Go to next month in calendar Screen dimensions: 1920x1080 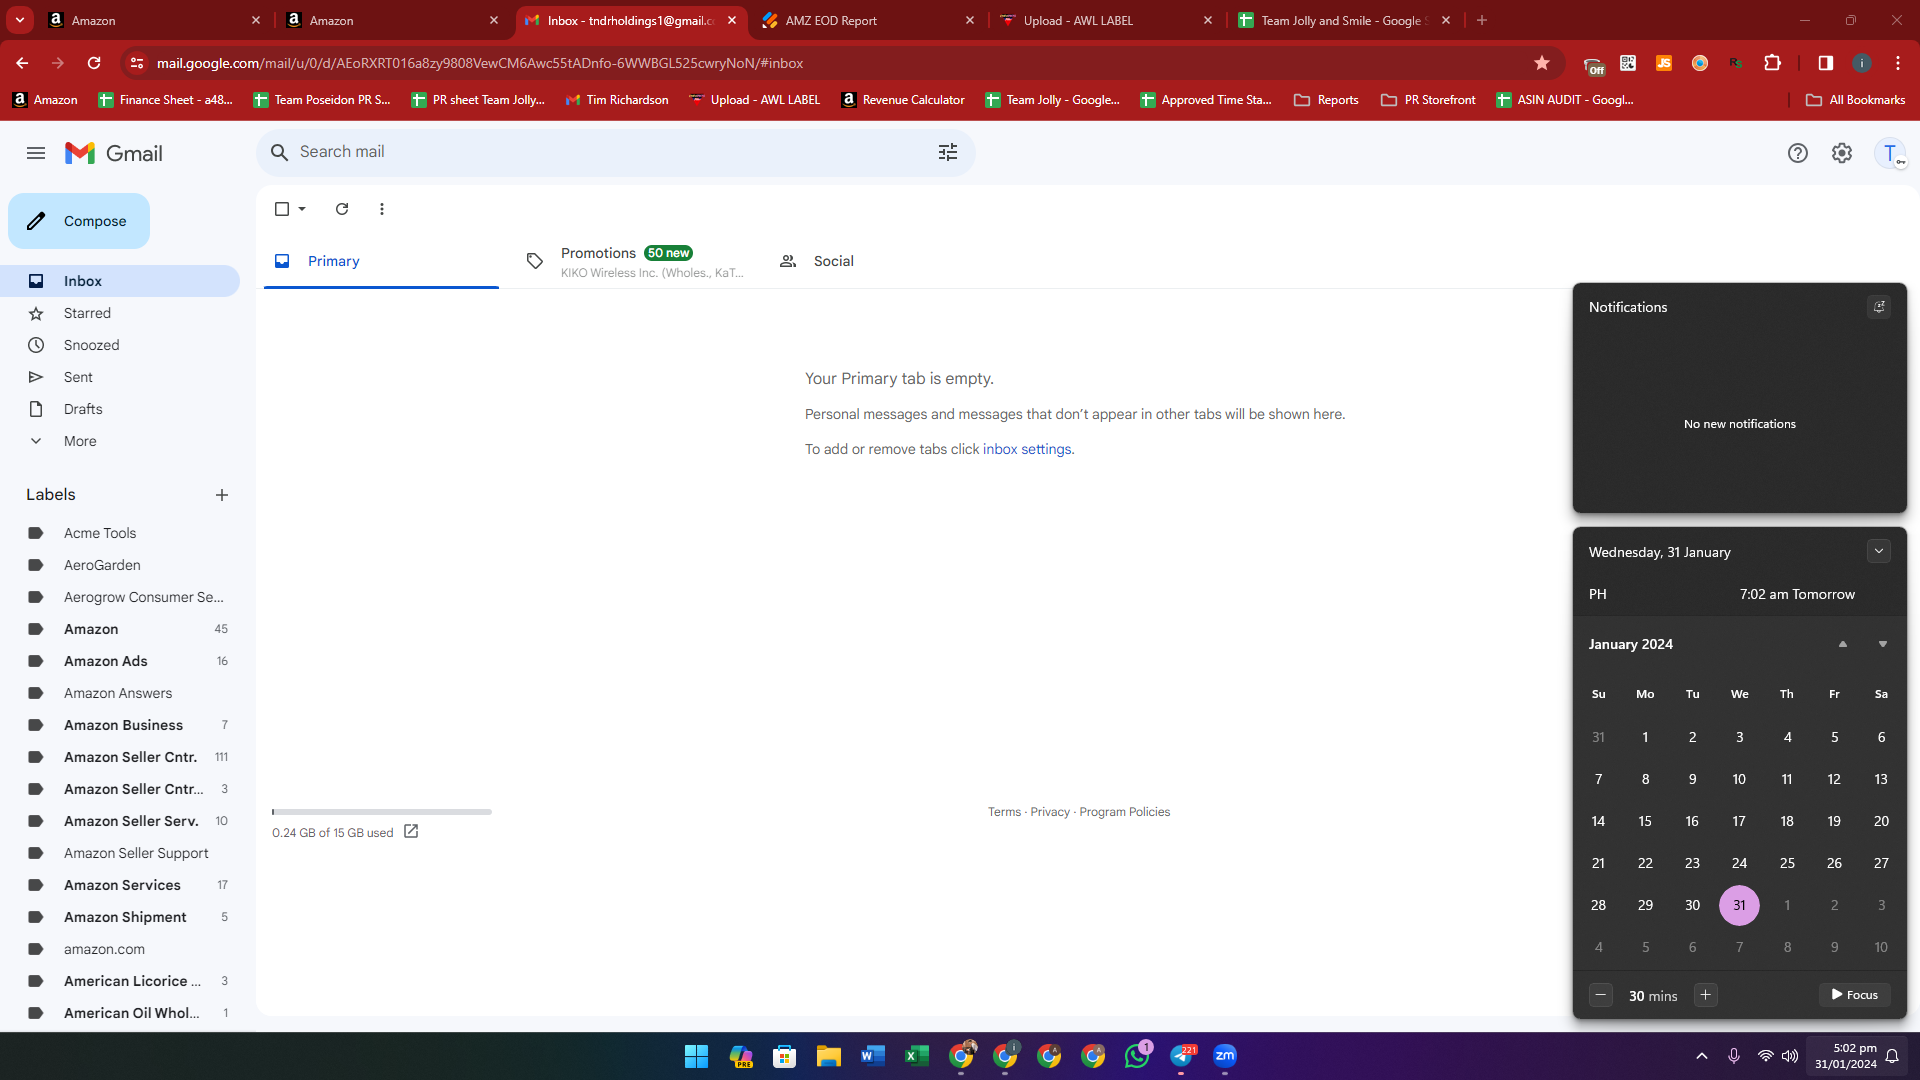(x=1883, y=644)
